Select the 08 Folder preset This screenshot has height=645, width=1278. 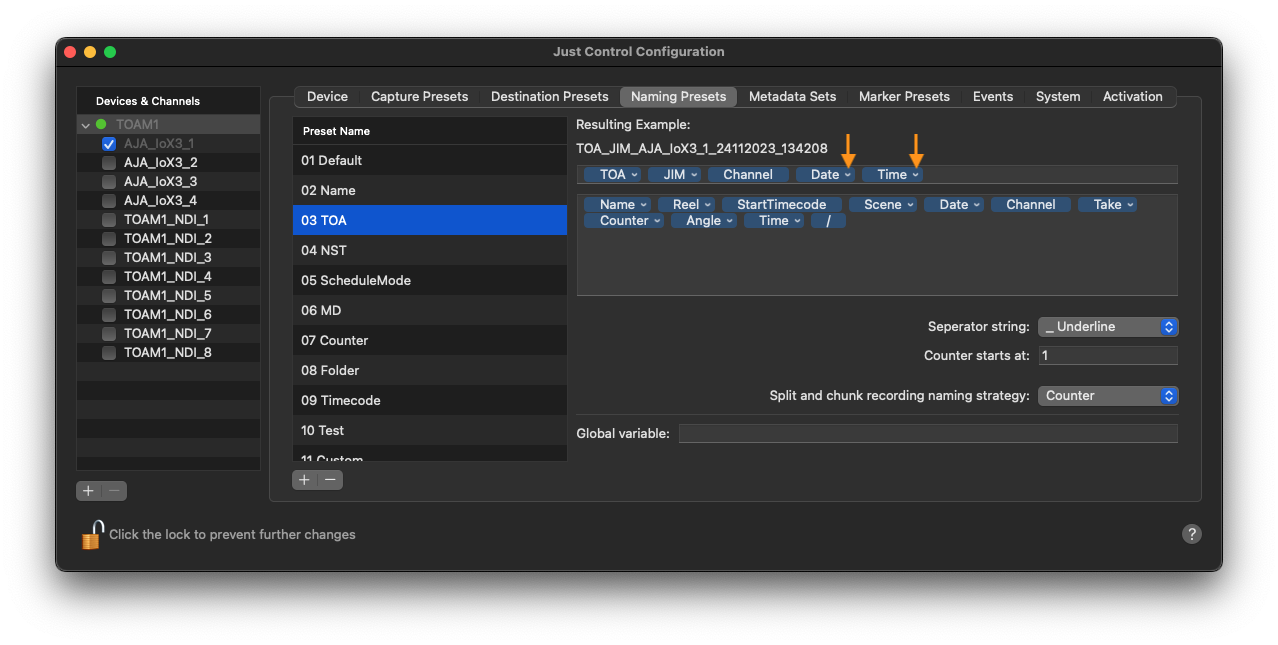point(430,370)
